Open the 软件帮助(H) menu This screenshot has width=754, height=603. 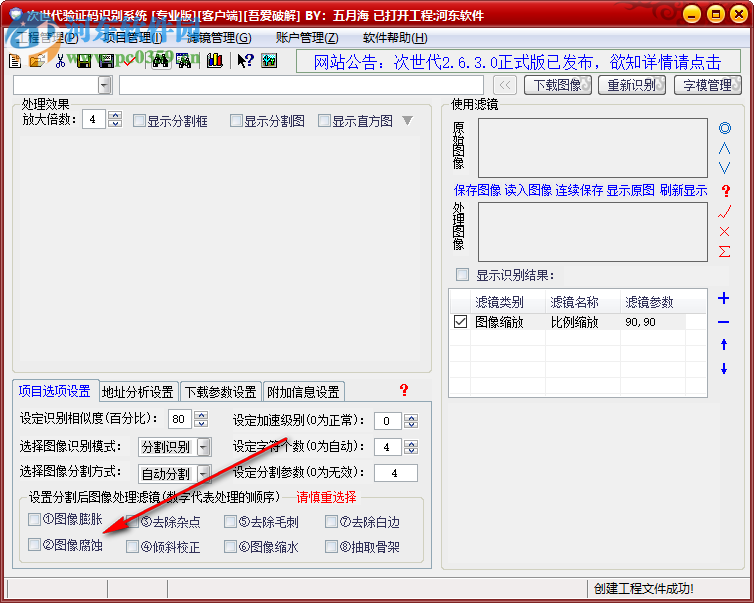(x=395, y=38)
